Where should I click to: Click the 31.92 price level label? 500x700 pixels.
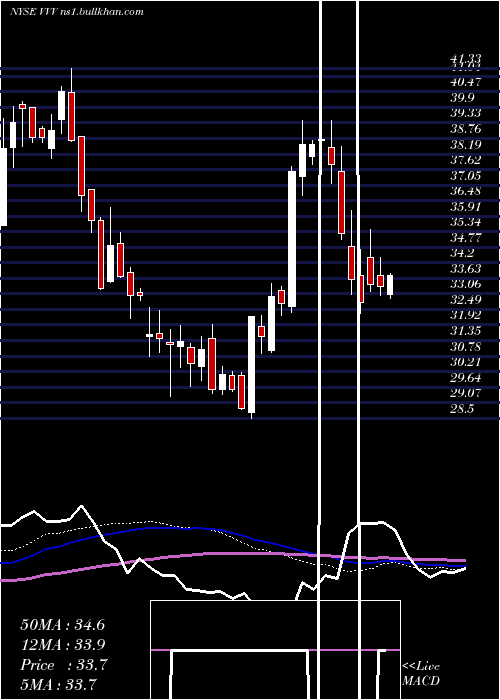(x=466, y=315)
